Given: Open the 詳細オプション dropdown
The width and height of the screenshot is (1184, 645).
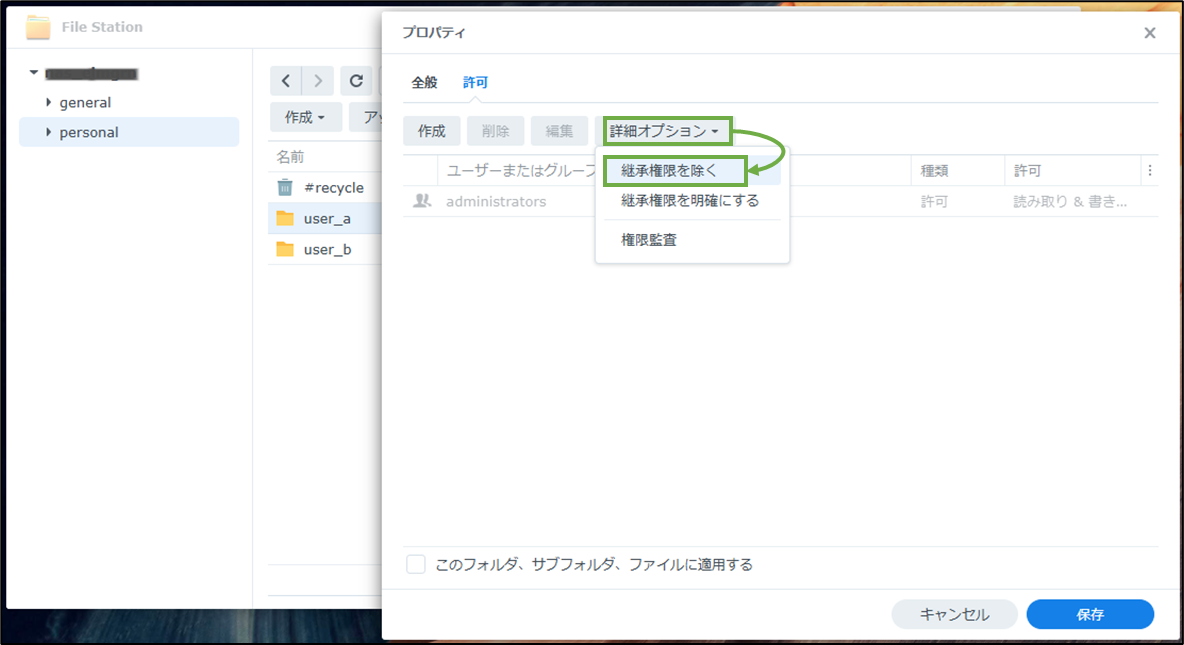Looking at the screenshot, I should [x=667, y=131].
